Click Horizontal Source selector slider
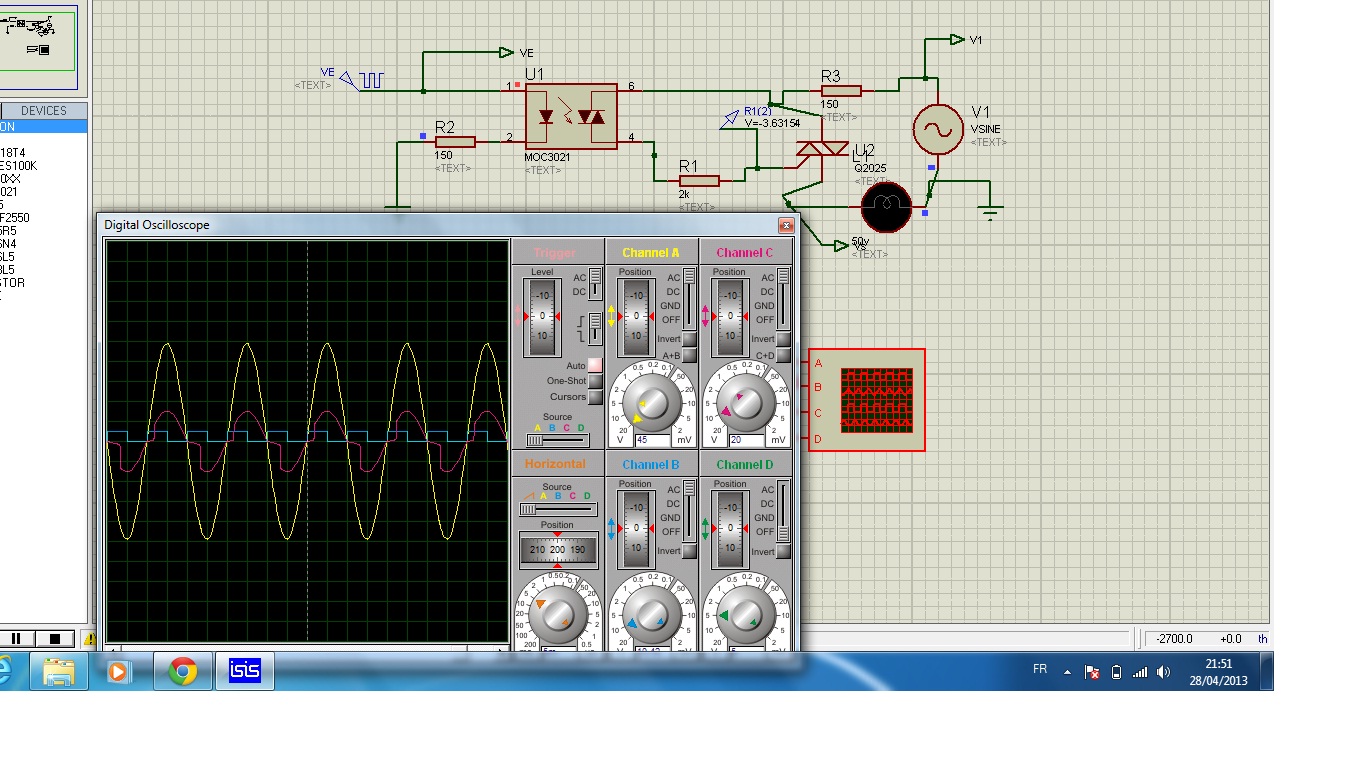1366x768 pixels. click(x=557, y=509)
